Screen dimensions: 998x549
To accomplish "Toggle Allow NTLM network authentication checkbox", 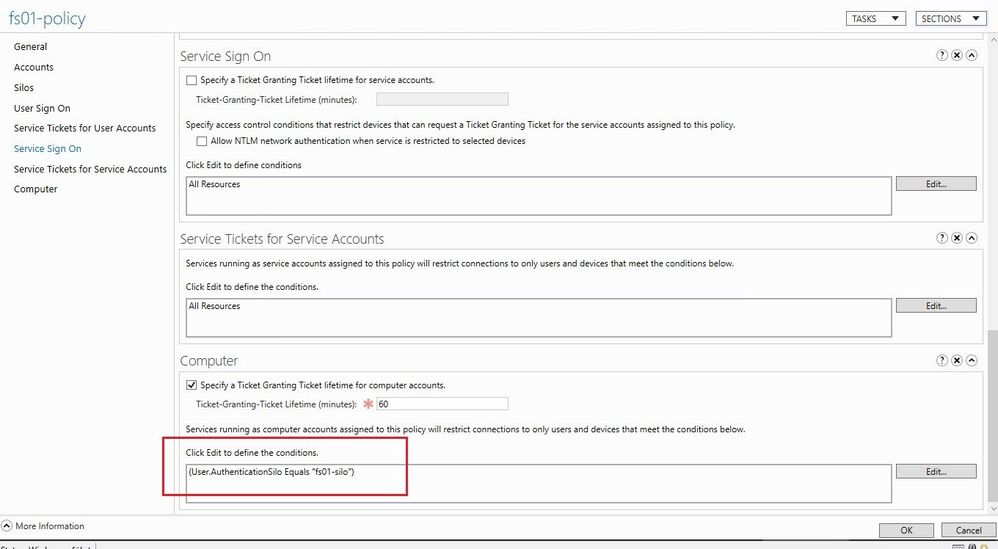I will tap(202, 141).
